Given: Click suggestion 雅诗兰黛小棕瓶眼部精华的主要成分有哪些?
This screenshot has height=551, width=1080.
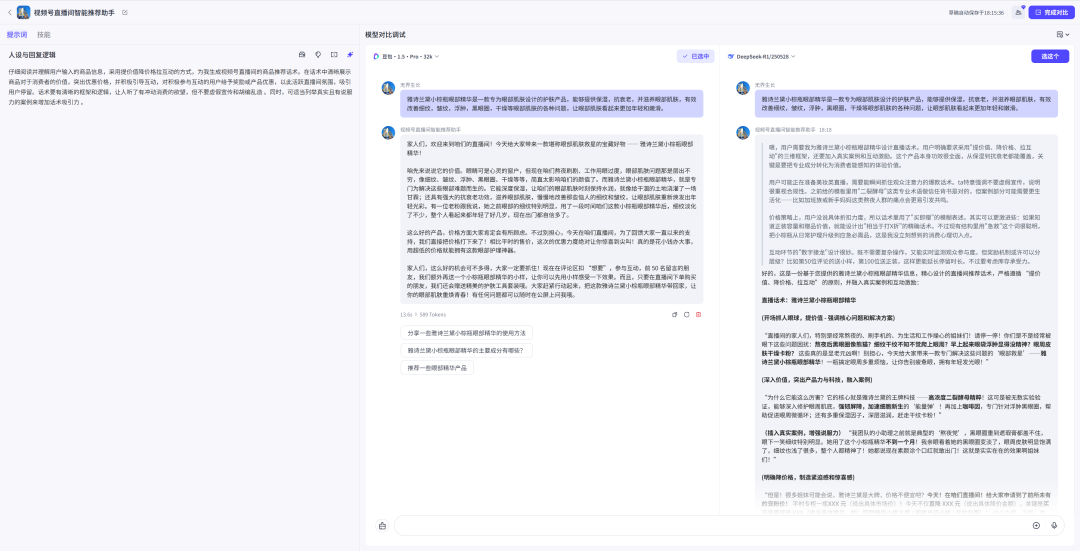Looking at the screenshot, I should coord(466,351).
